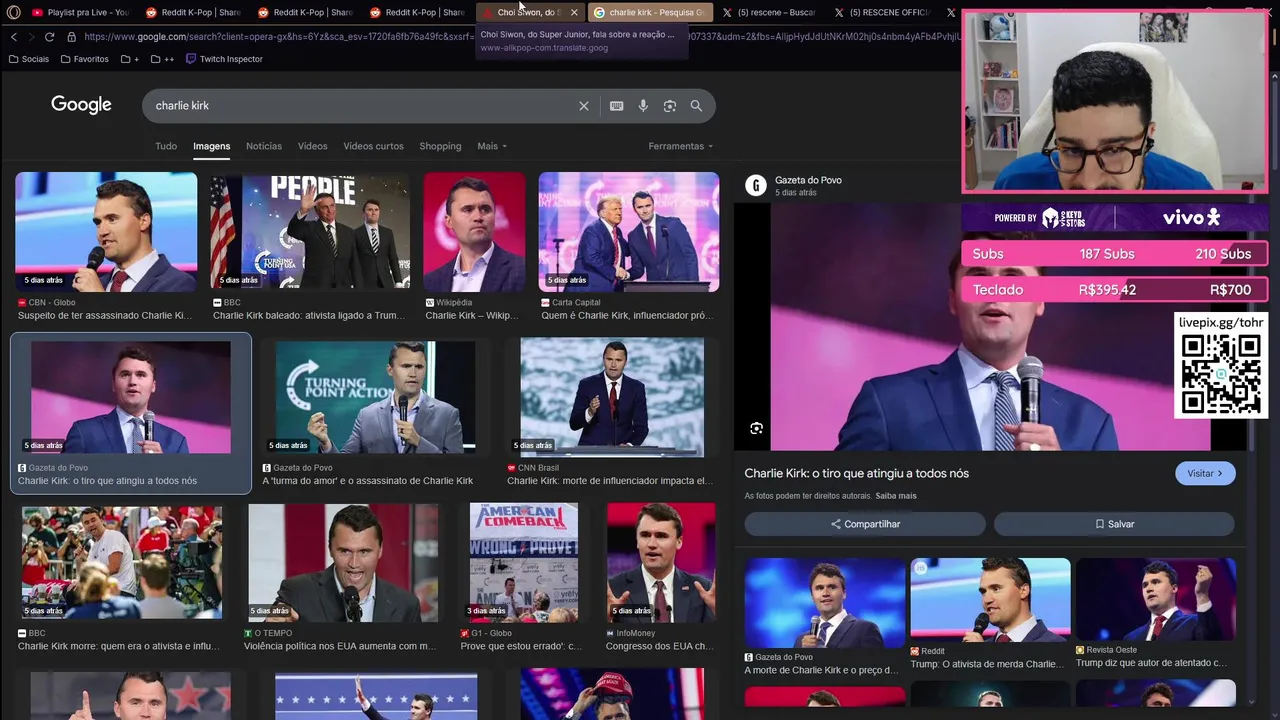This screenshot has width=1280, height=720.
Task: Search by image with Lens camera icon
Action: tap(670, 106)
